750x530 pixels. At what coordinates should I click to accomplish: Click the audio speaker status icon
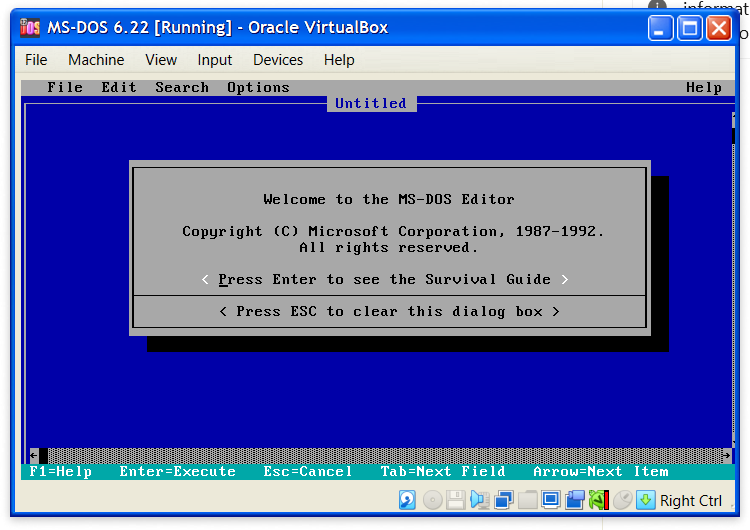(x=479, y=500)
